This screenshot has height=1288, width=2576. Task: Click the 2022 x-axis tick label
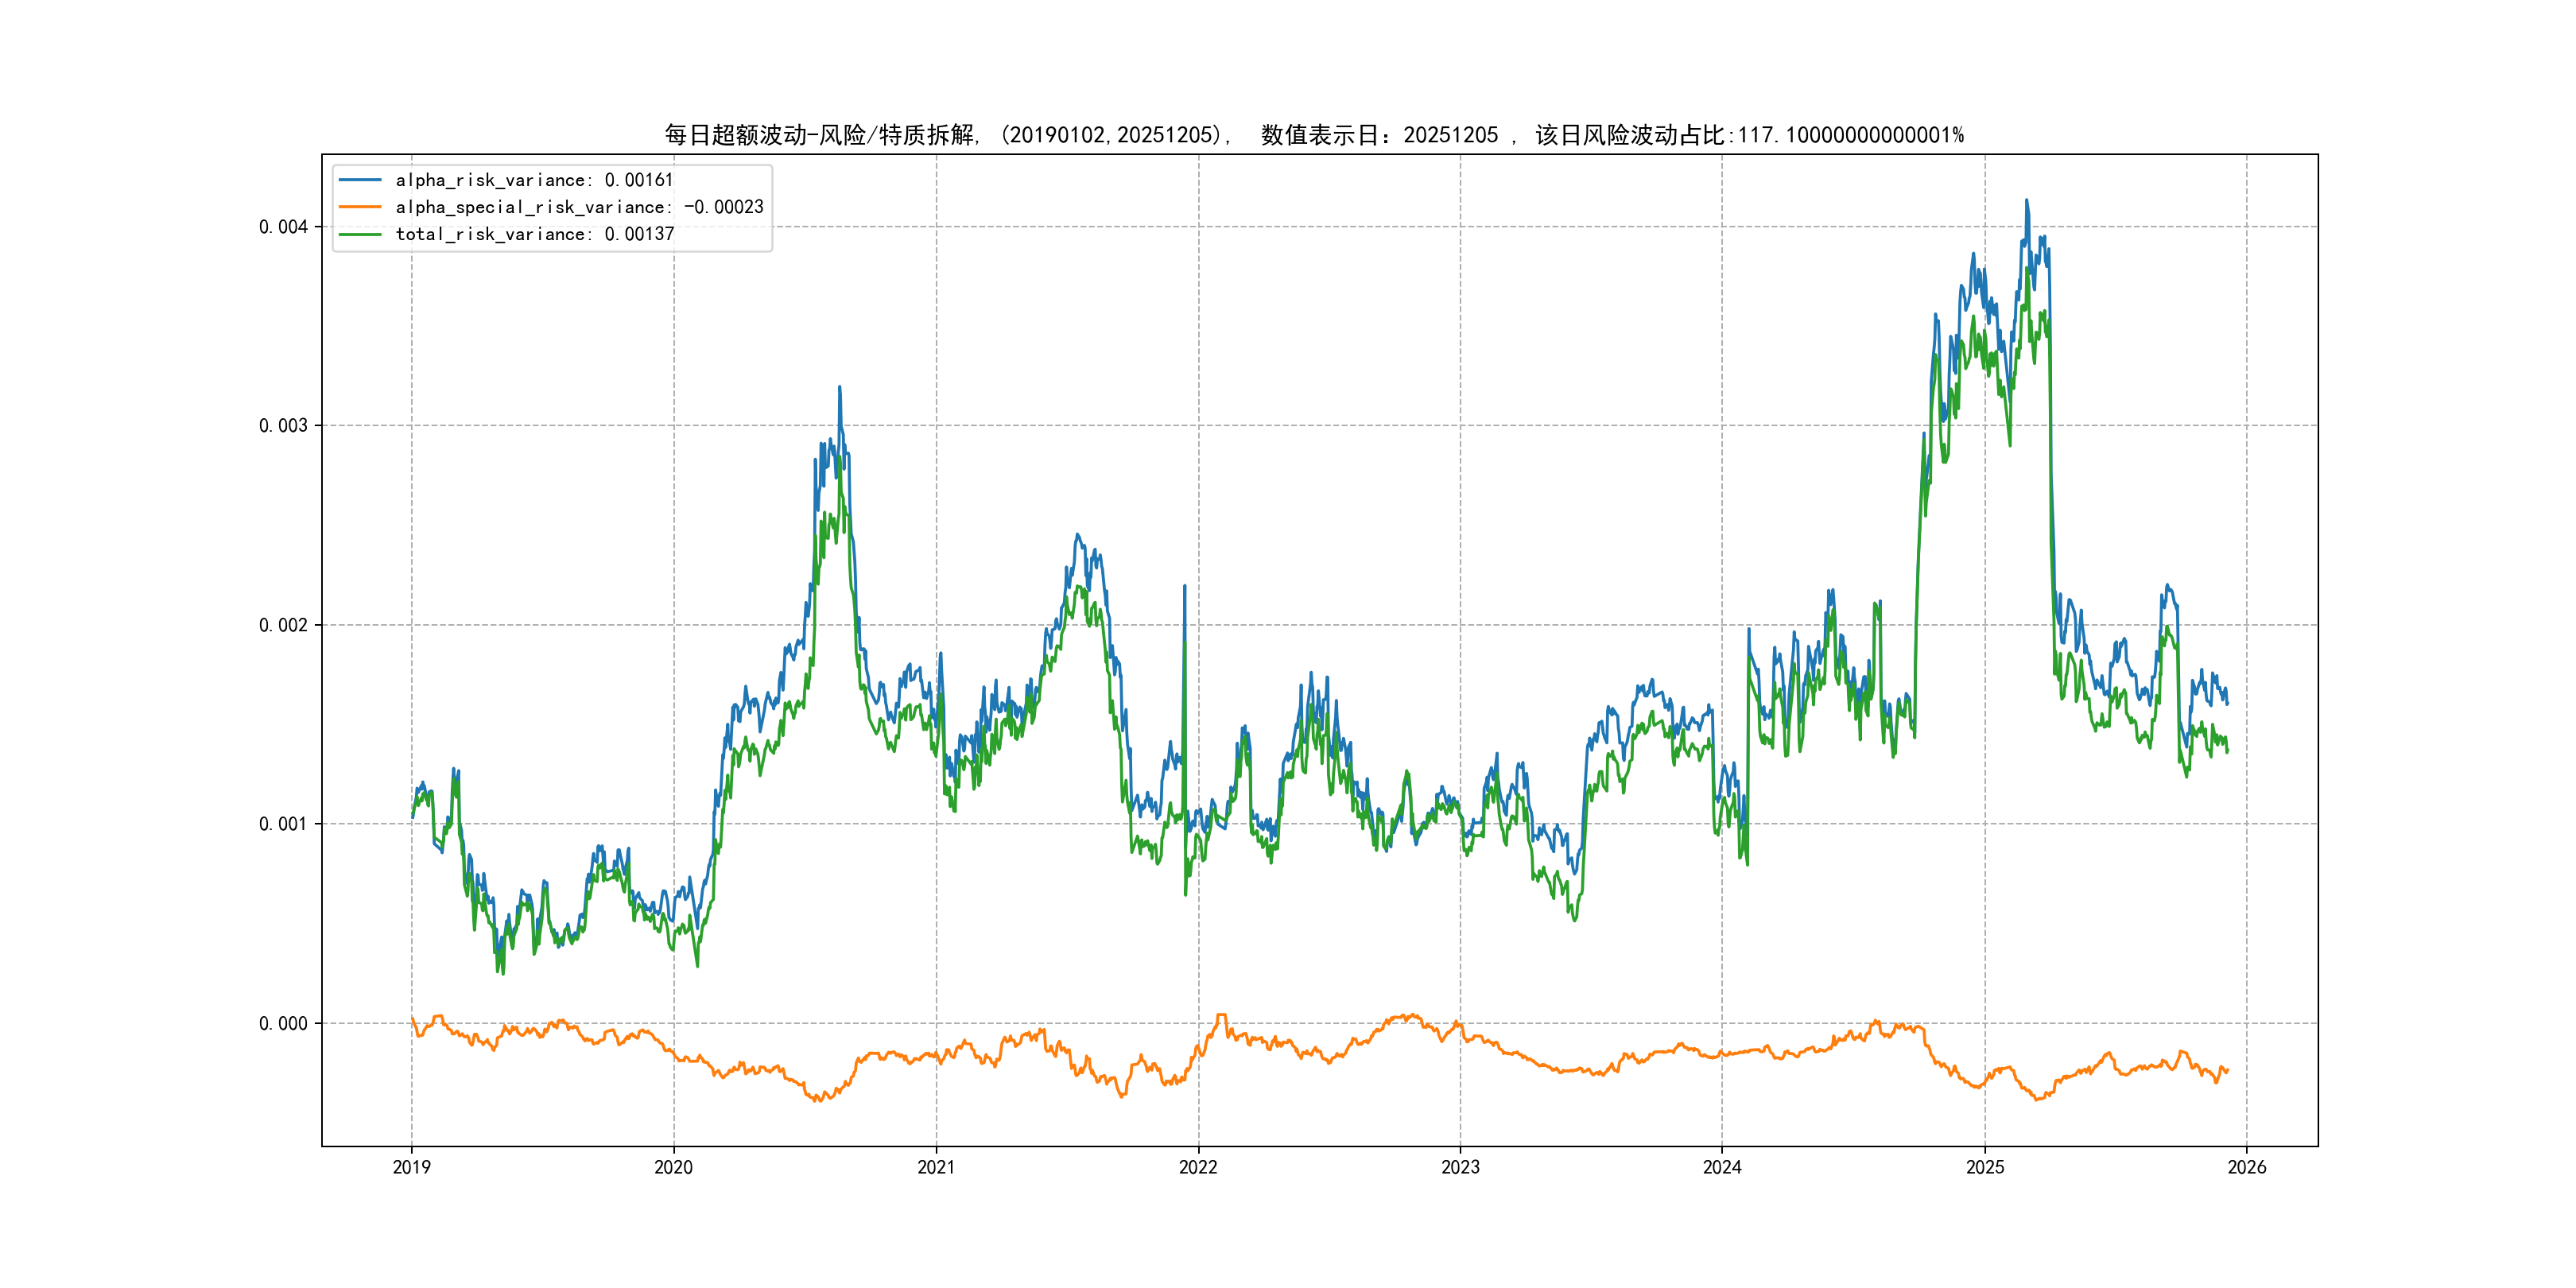tap(1198, 1167)
